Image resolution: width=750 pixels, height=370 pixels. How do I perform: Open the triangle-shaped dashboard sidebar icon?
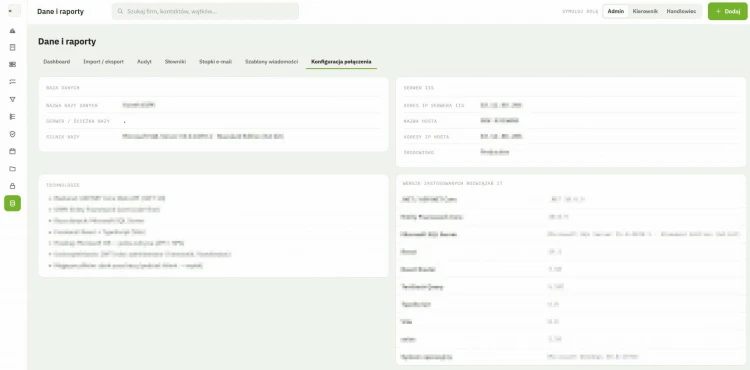point(12,31)
